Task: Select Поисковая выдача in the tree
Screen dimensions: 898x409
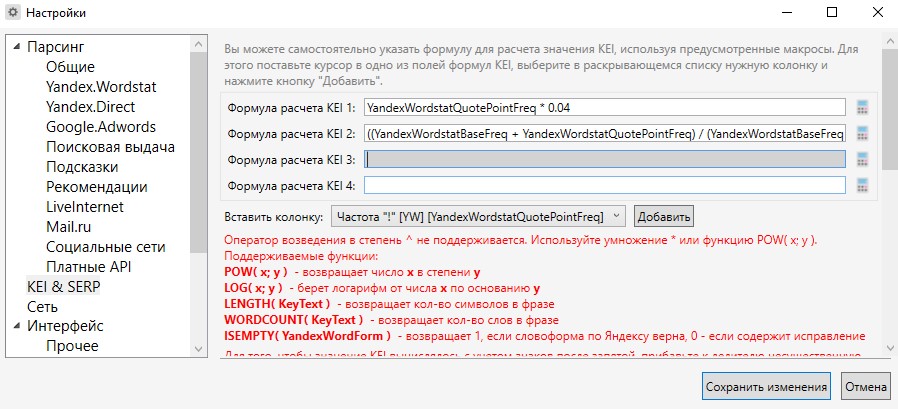Action: point(111,147)
